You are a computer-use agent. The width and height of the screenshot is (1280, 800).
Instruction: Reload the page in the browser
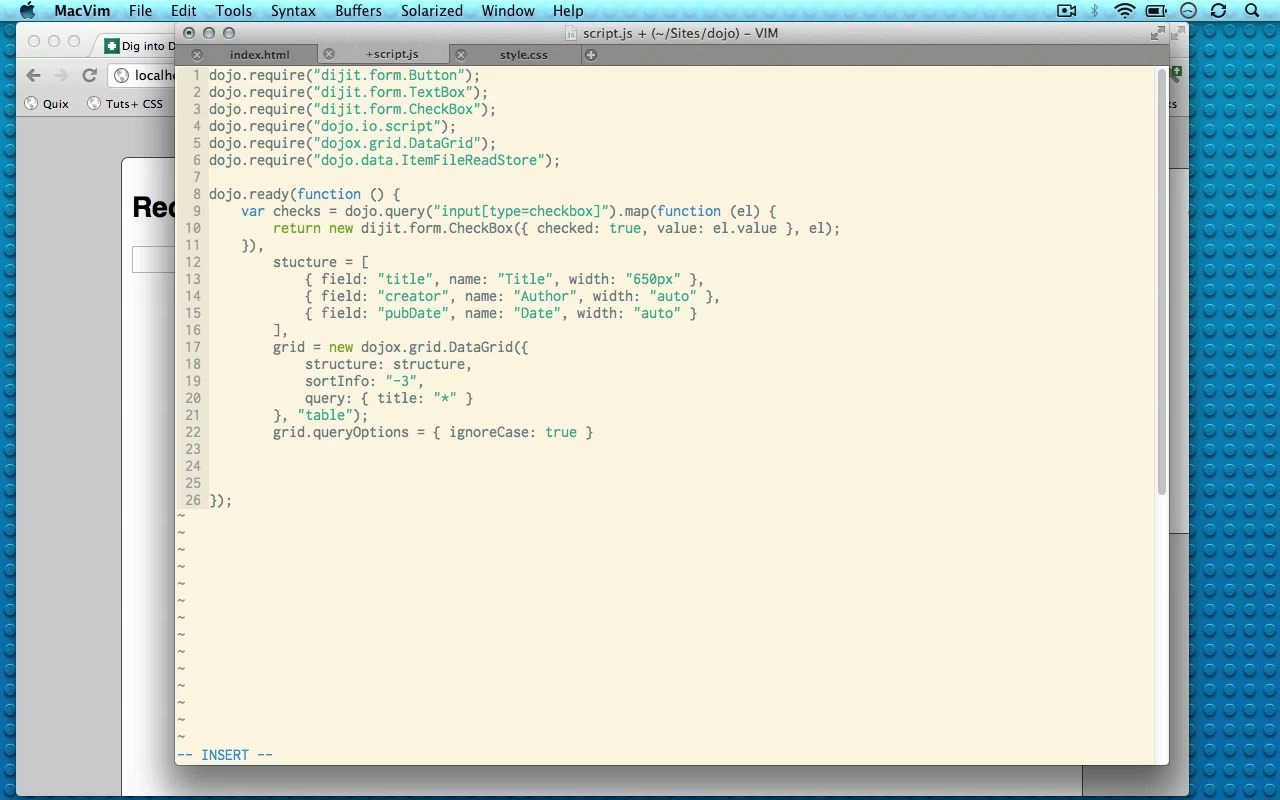click(x=89, y=75)
